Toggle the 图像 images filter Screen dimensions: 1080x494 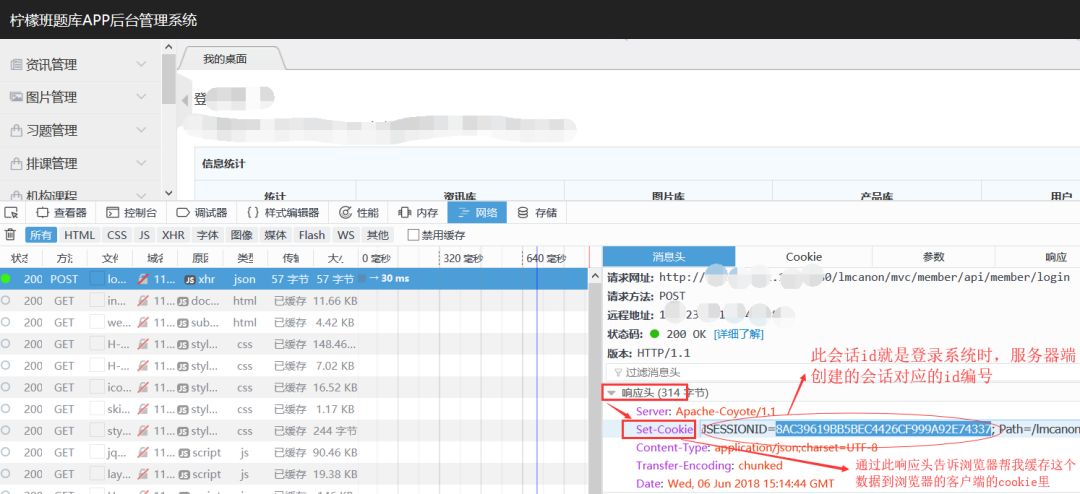[x=242, y=235]
